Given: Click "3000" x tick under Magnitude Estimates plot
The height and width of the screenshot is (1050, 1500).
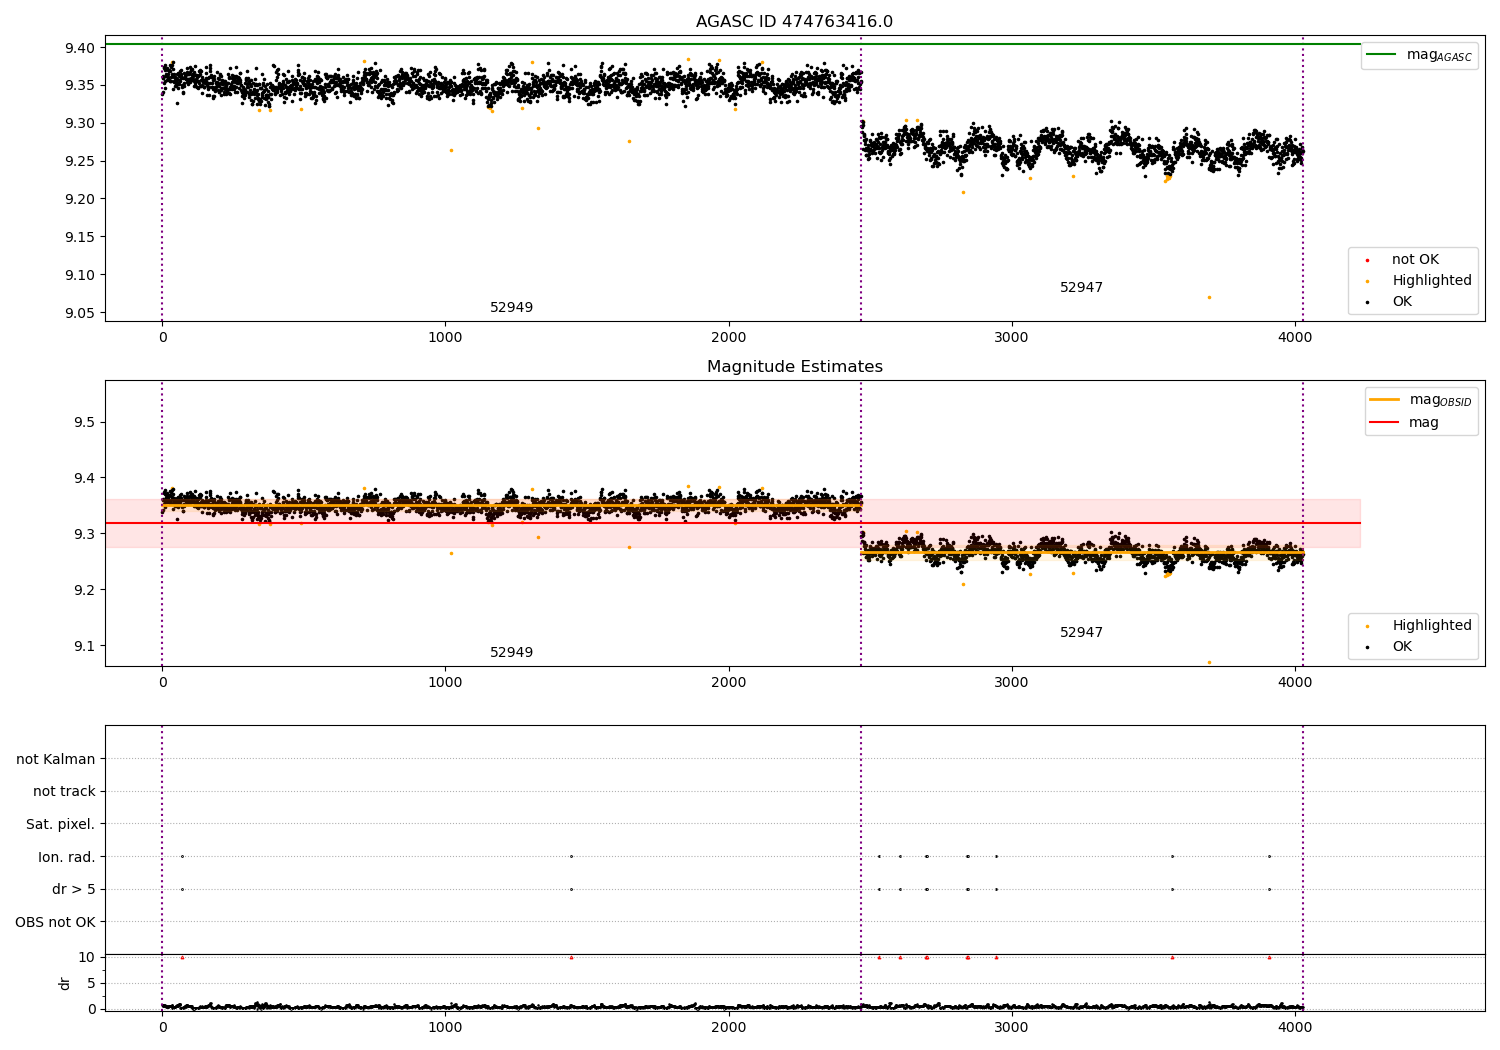Looking at the screenshot, I should pyautogui.click(x=1012, y=683).
